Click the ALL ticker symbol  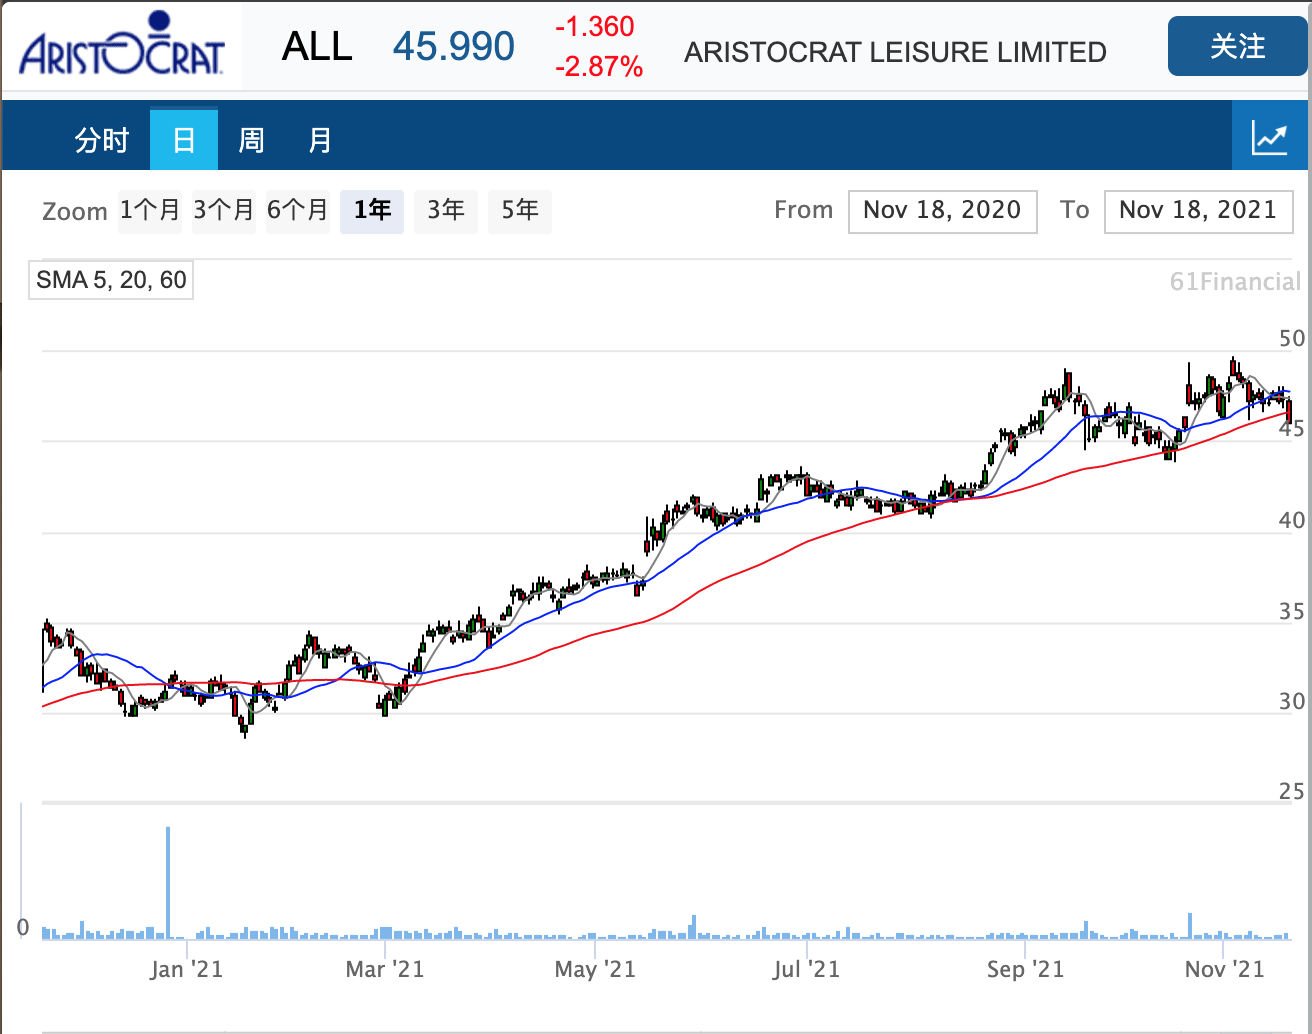[x=317, y=47]
